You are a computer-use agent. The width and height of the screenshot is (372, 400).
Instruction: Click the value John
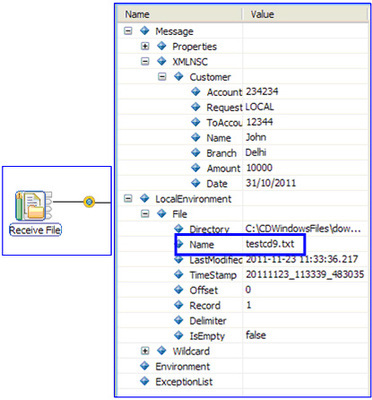(256, 137)
